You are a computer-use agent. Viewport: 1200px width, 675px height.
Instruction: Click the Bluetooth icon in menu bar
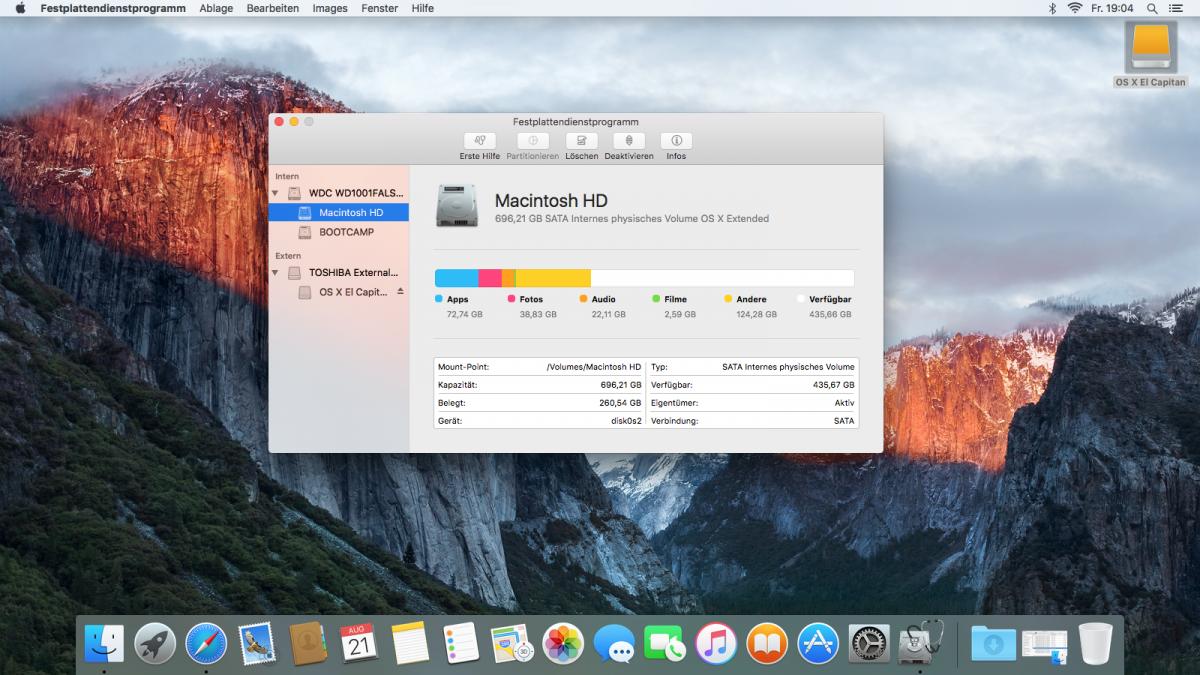pyautogui.click(x=1051, y=8)
